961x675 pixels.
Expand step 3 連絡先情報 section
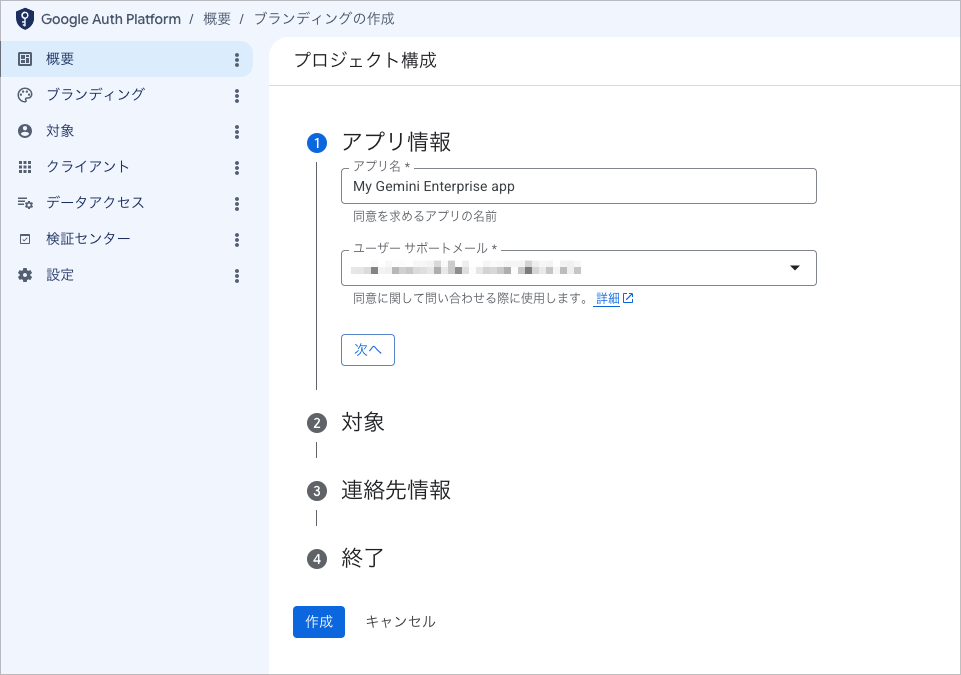pyautogui.click(x=379, y=490)
